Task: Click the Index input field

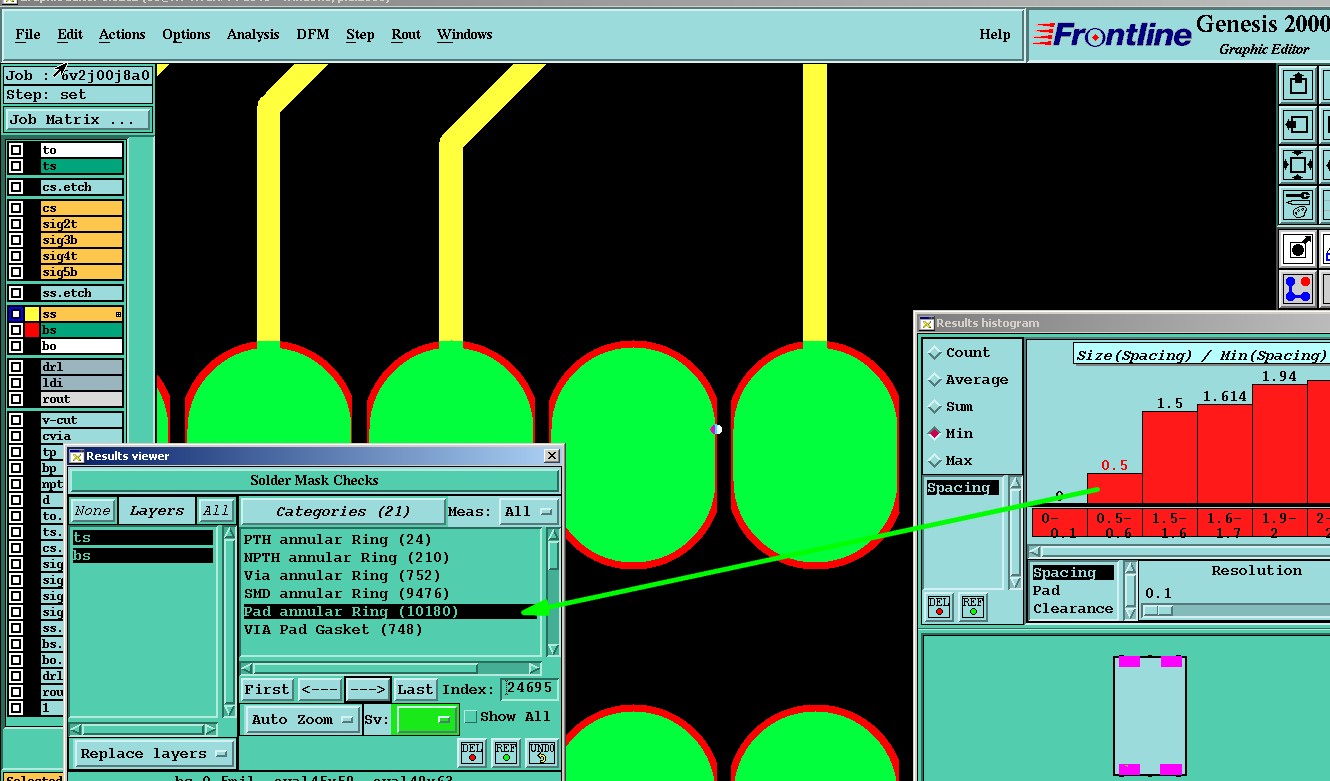Action: click(x=529, y=689)
